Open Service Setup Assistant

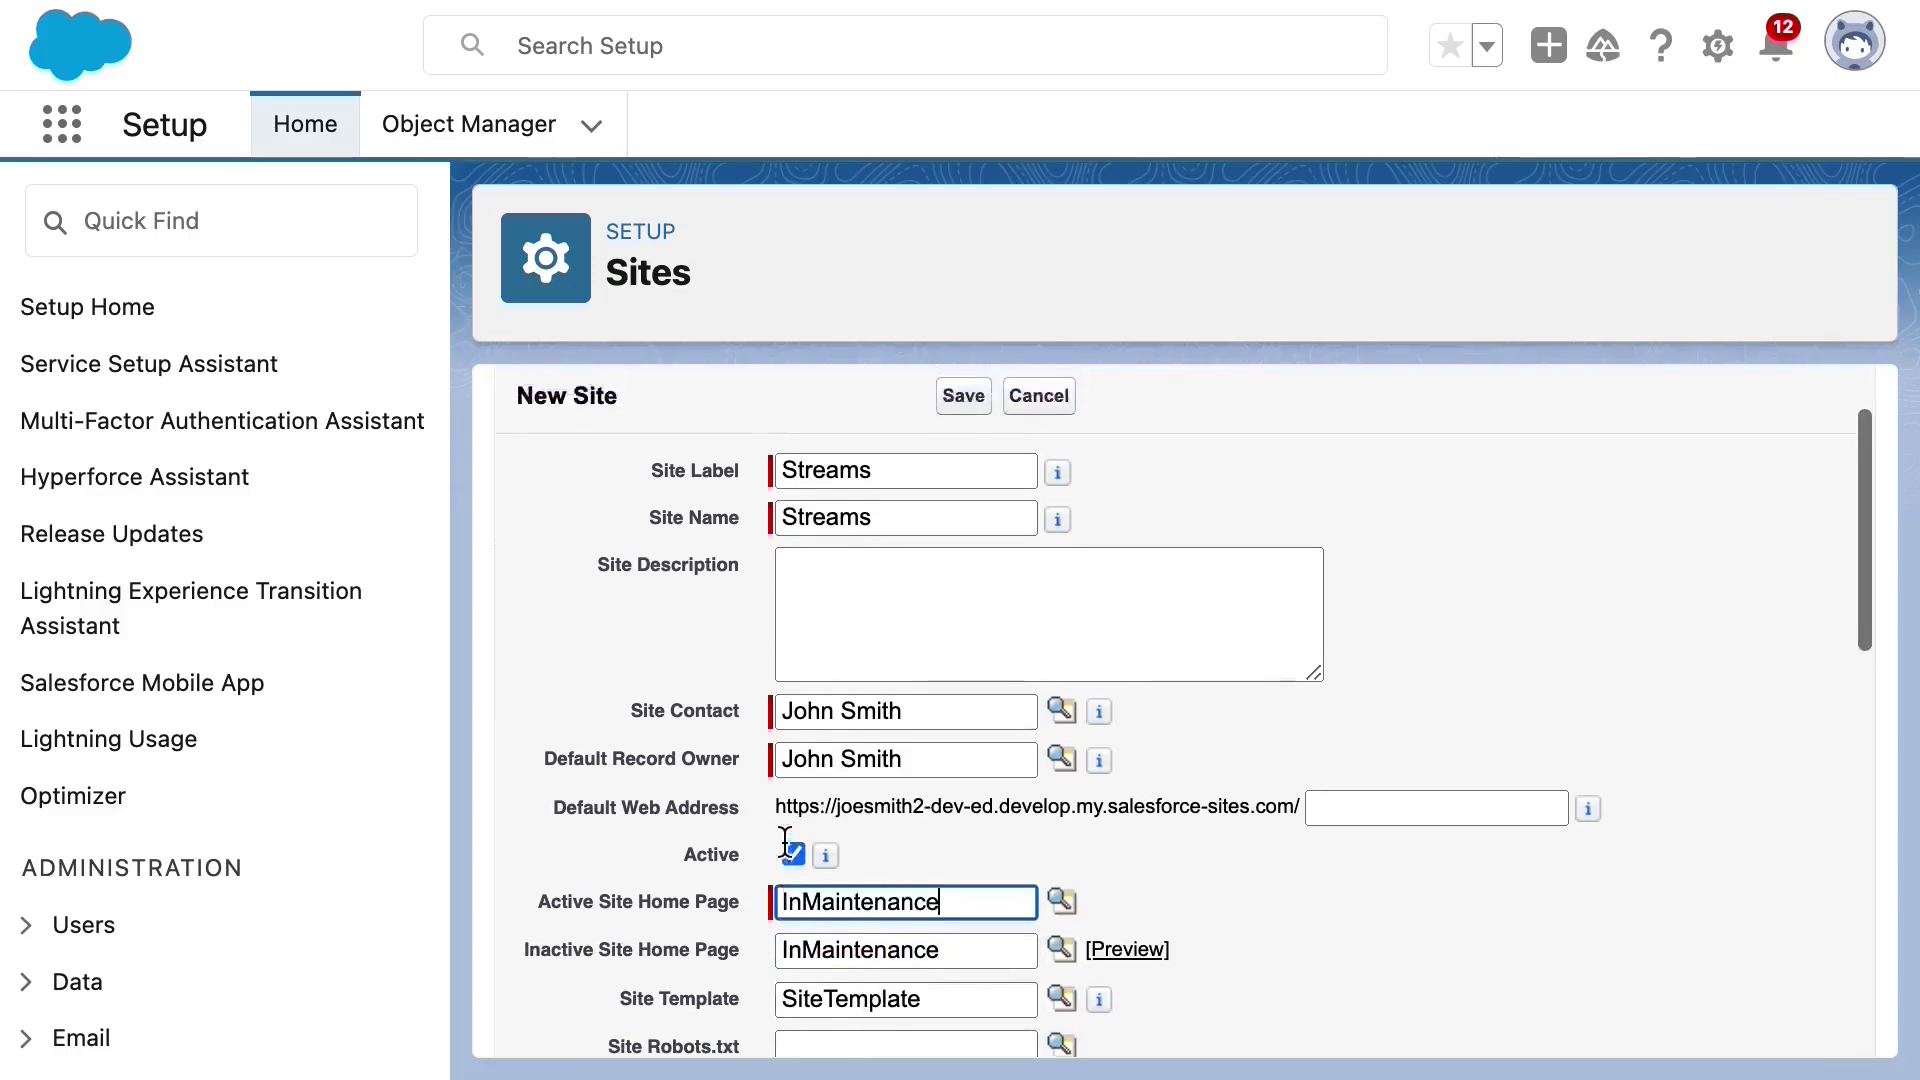coord(149,364)
